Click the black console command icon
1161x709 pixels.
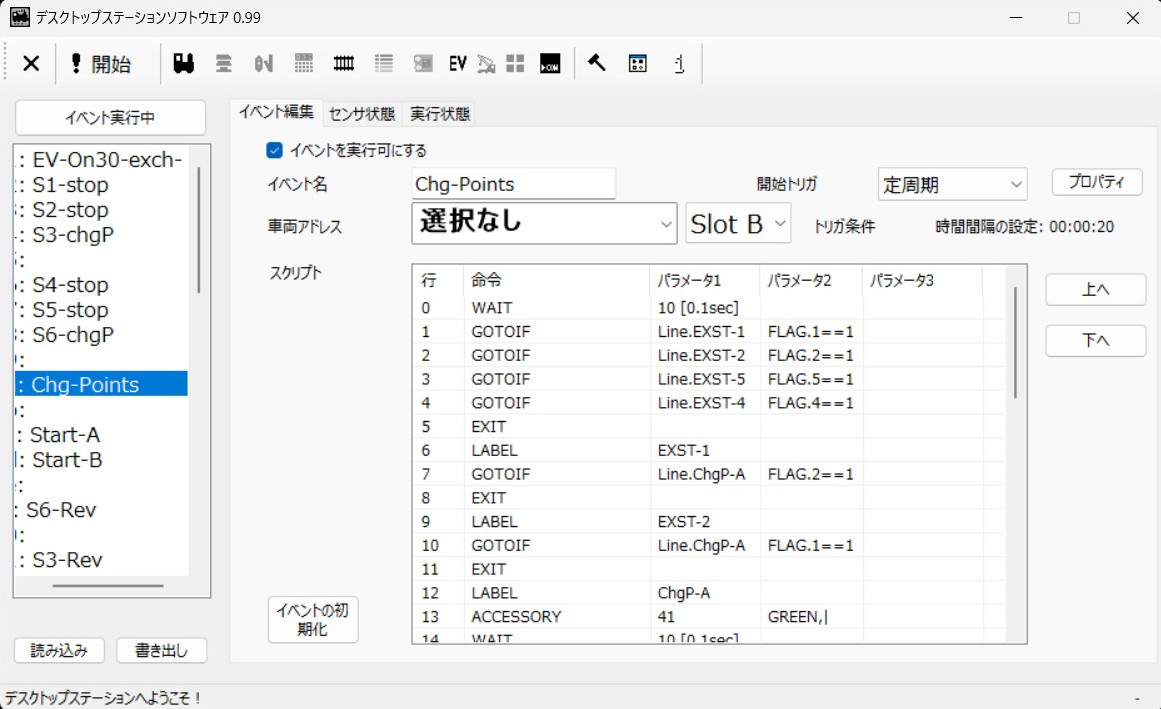point(550,64)
